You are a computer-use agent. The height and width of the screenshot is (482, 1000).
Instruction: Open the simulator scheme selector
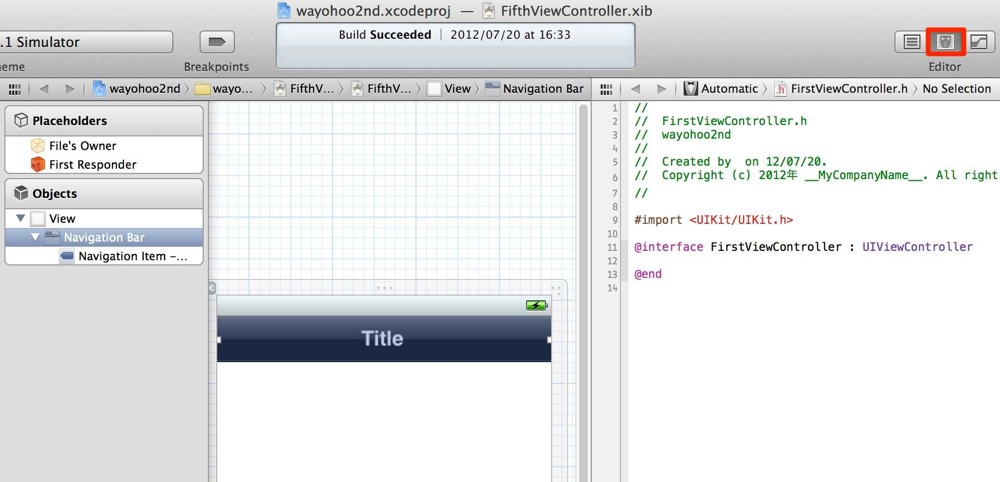click(x=85, y=42)
